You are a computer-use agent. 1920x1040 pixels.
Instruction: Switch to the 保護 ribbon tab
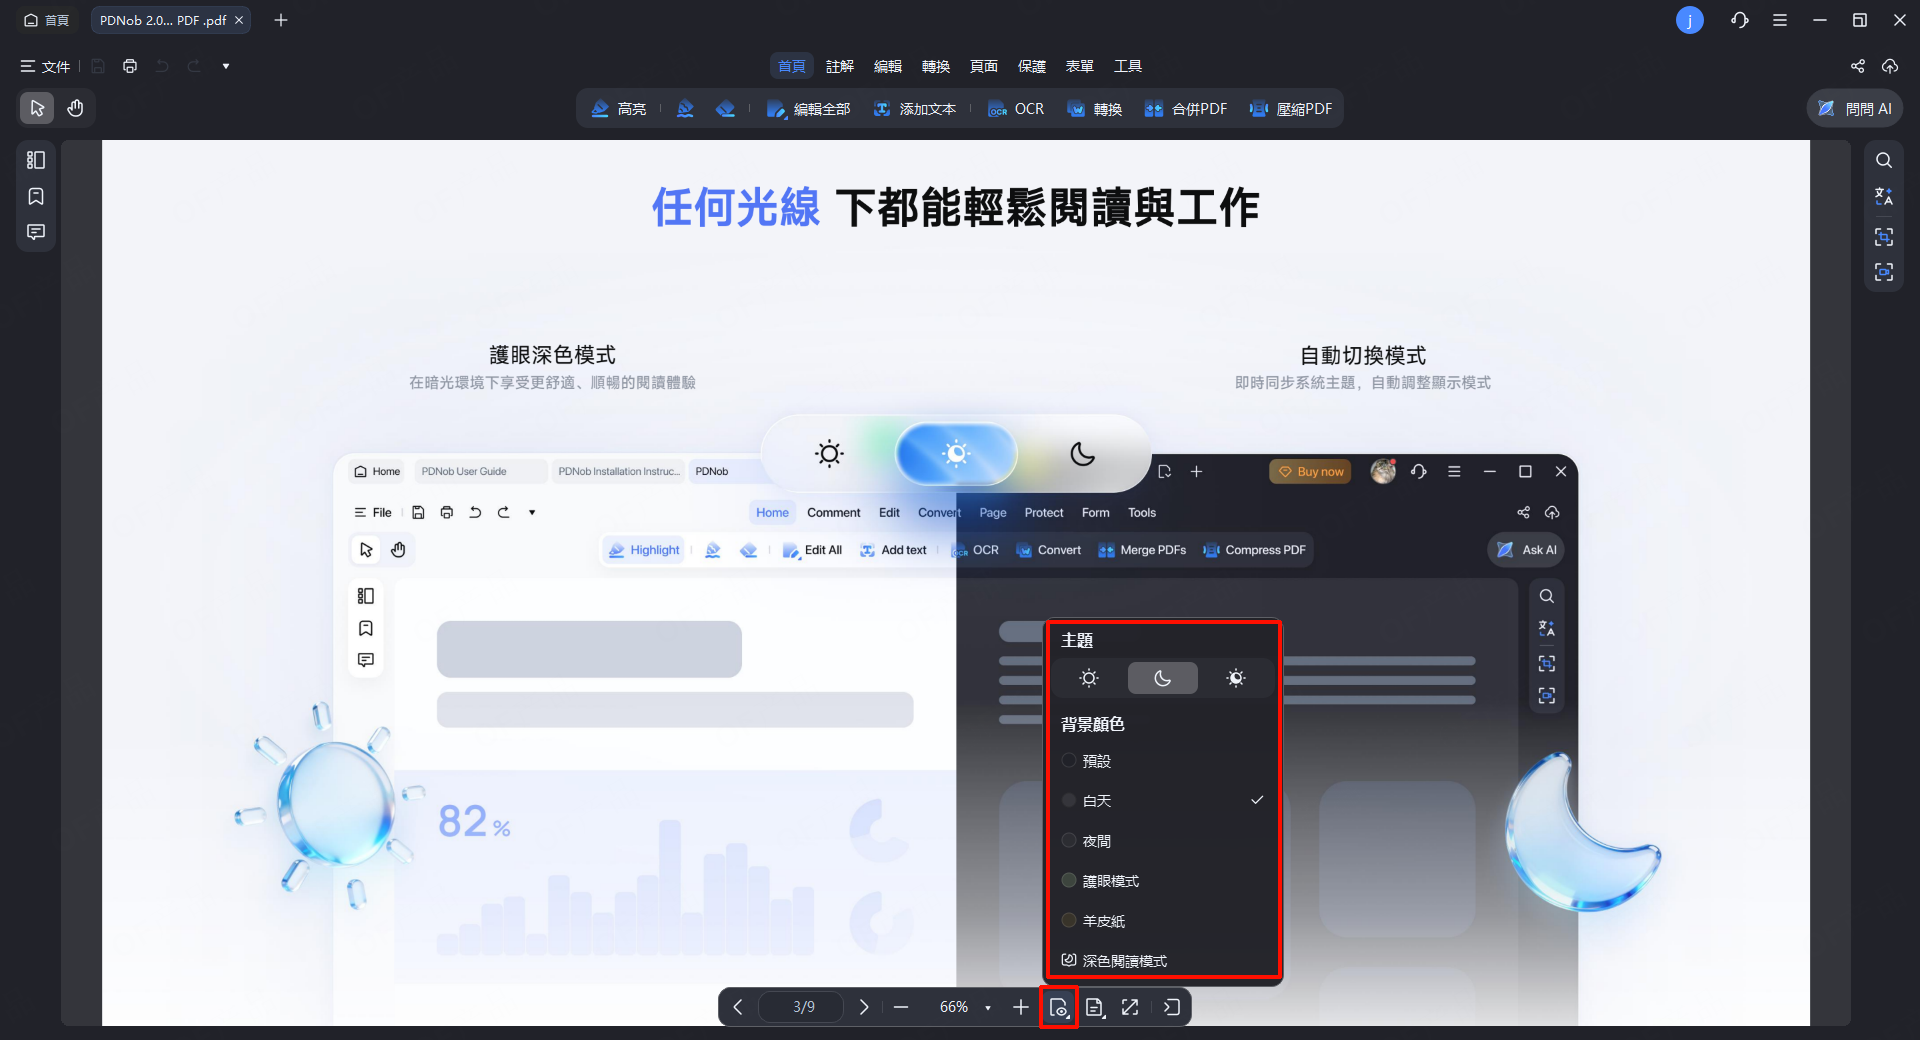(1032, 66)
